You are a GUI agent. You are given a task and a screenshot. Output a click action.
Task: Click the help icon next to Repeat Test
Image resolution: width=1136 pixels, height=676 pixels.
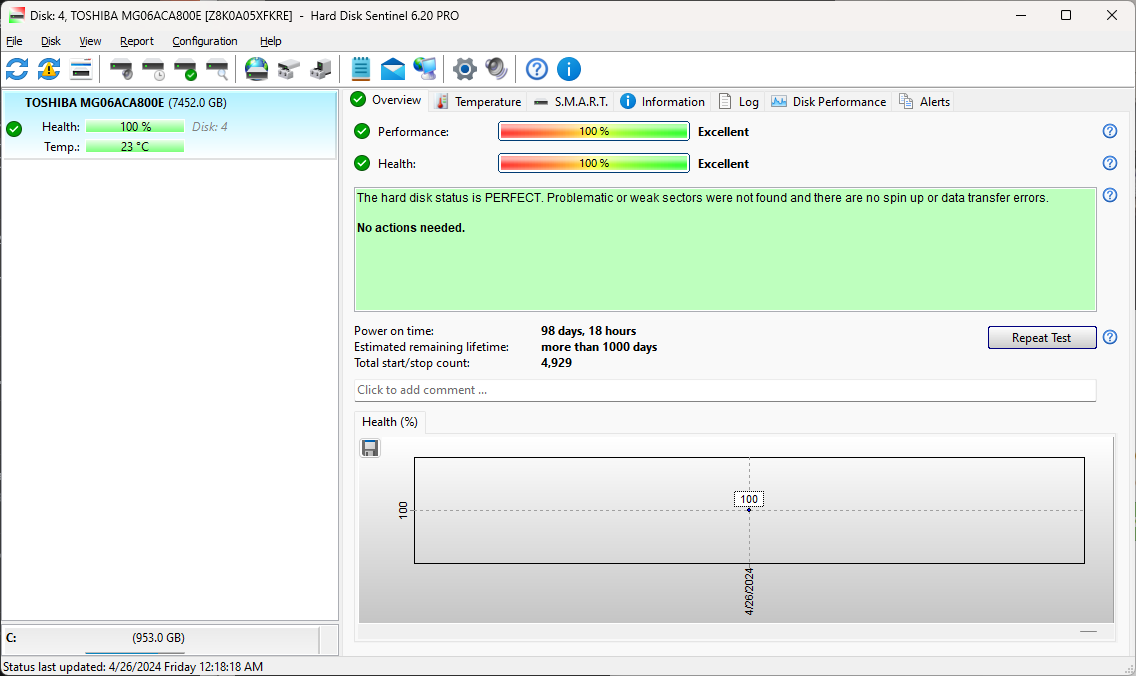tap(1109, 337)
